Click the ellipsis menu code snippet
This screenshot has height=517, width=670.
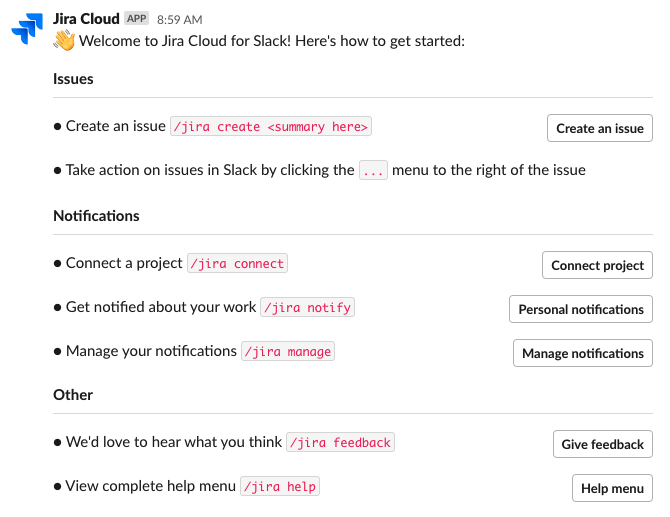(x=373, y=171)
